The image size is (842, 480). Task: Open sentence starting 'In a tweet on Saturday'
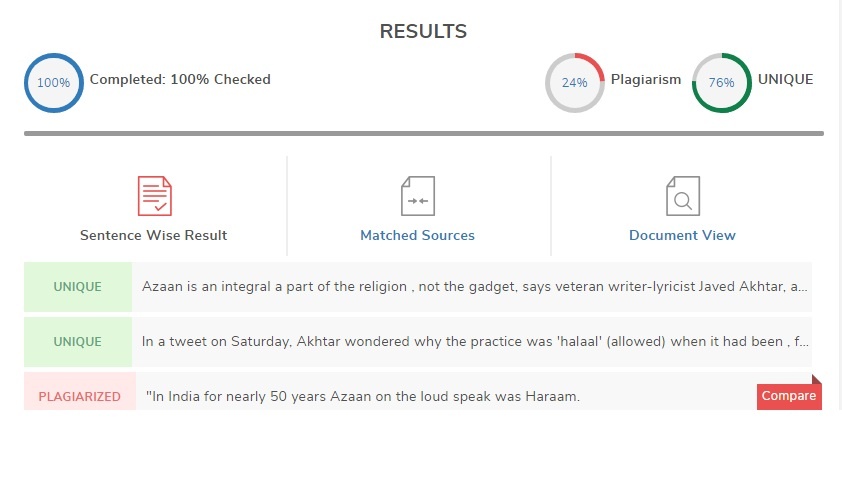point(475,341)
